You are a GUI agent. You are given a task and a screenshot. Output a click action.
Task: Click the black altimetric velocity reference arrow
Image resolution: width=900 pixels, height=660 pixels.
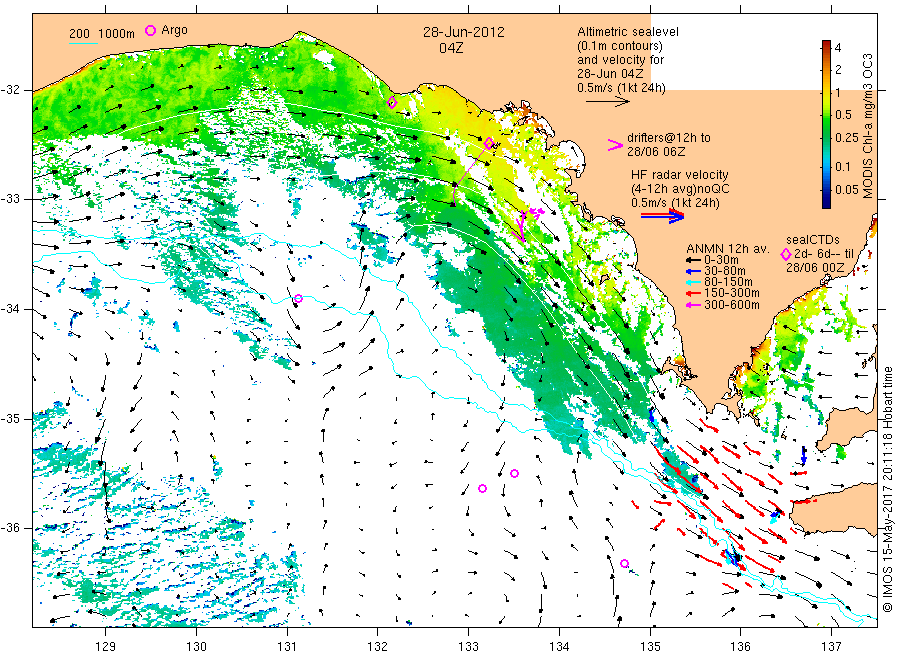tap(608, 102)
